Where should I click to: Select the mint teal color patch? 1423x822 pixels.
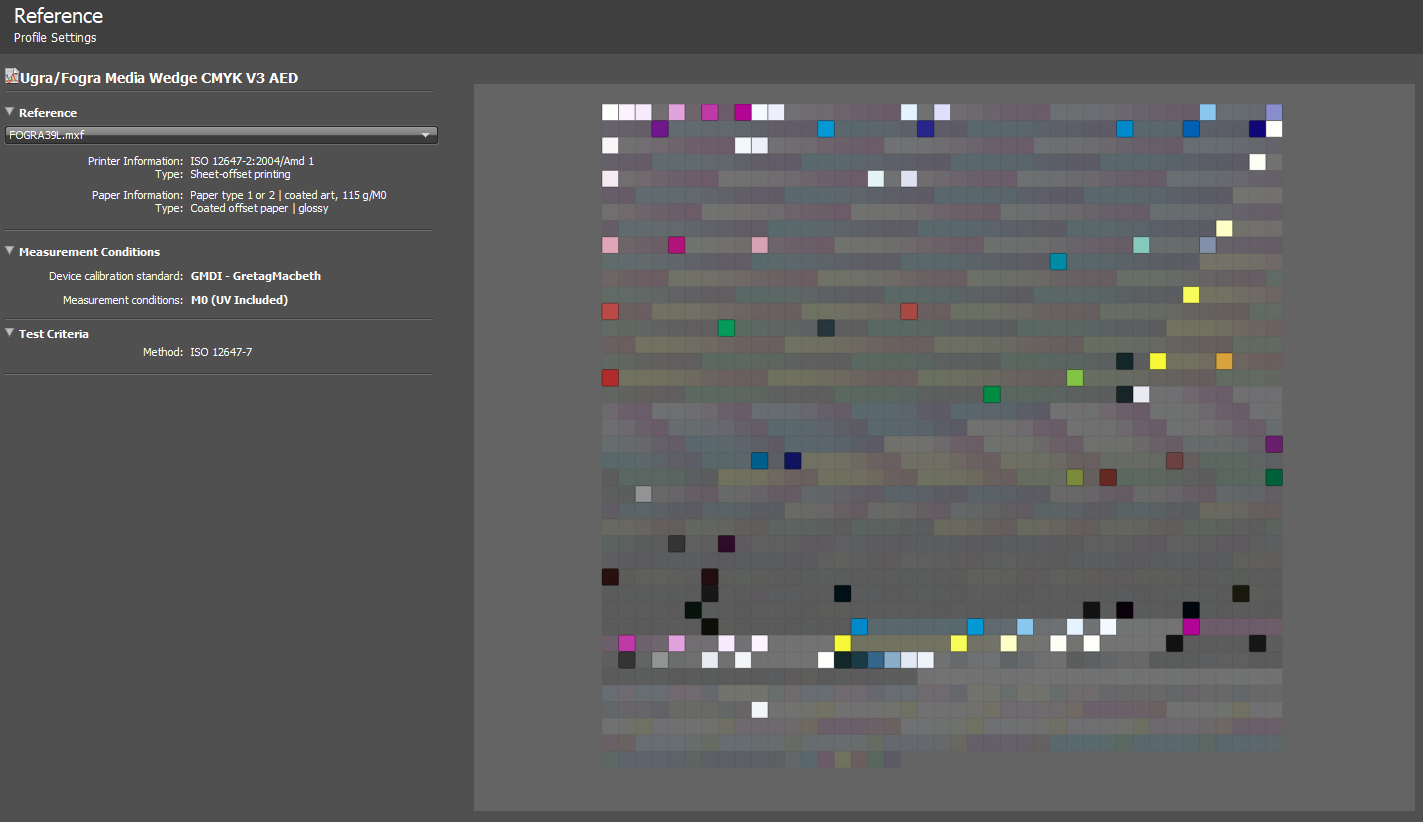1141,245
